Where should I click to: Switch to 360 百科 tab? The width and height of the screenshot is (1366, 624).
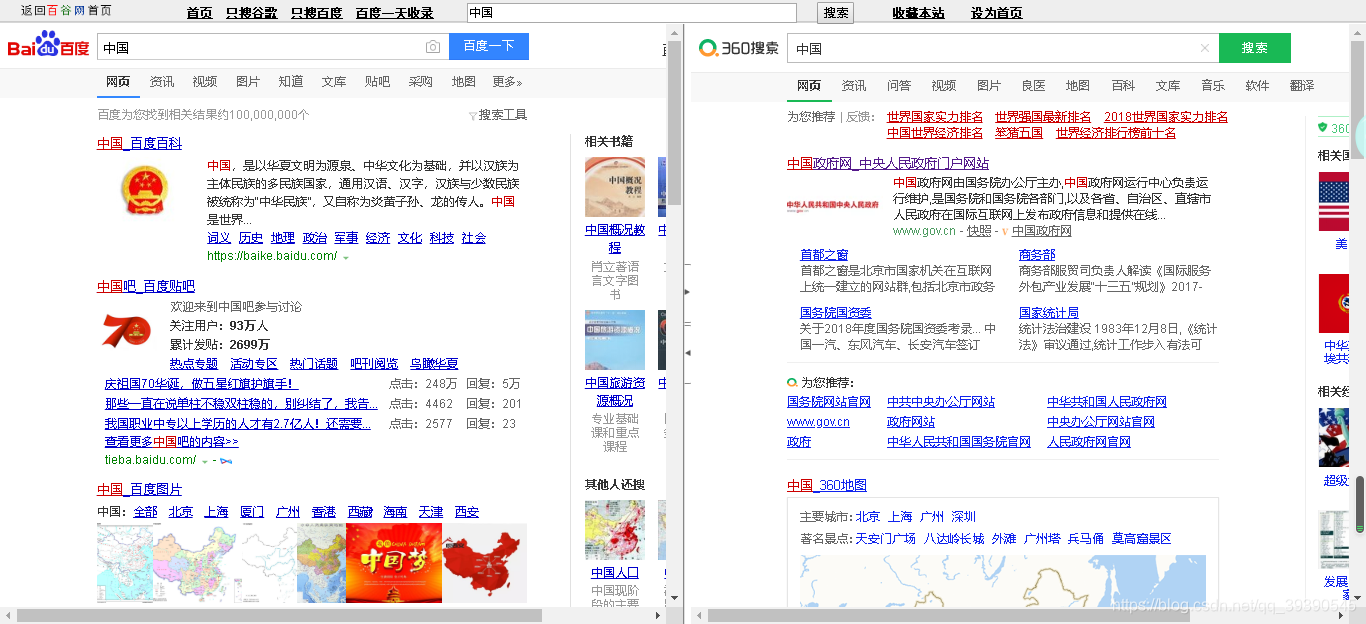coord(1123,86)
